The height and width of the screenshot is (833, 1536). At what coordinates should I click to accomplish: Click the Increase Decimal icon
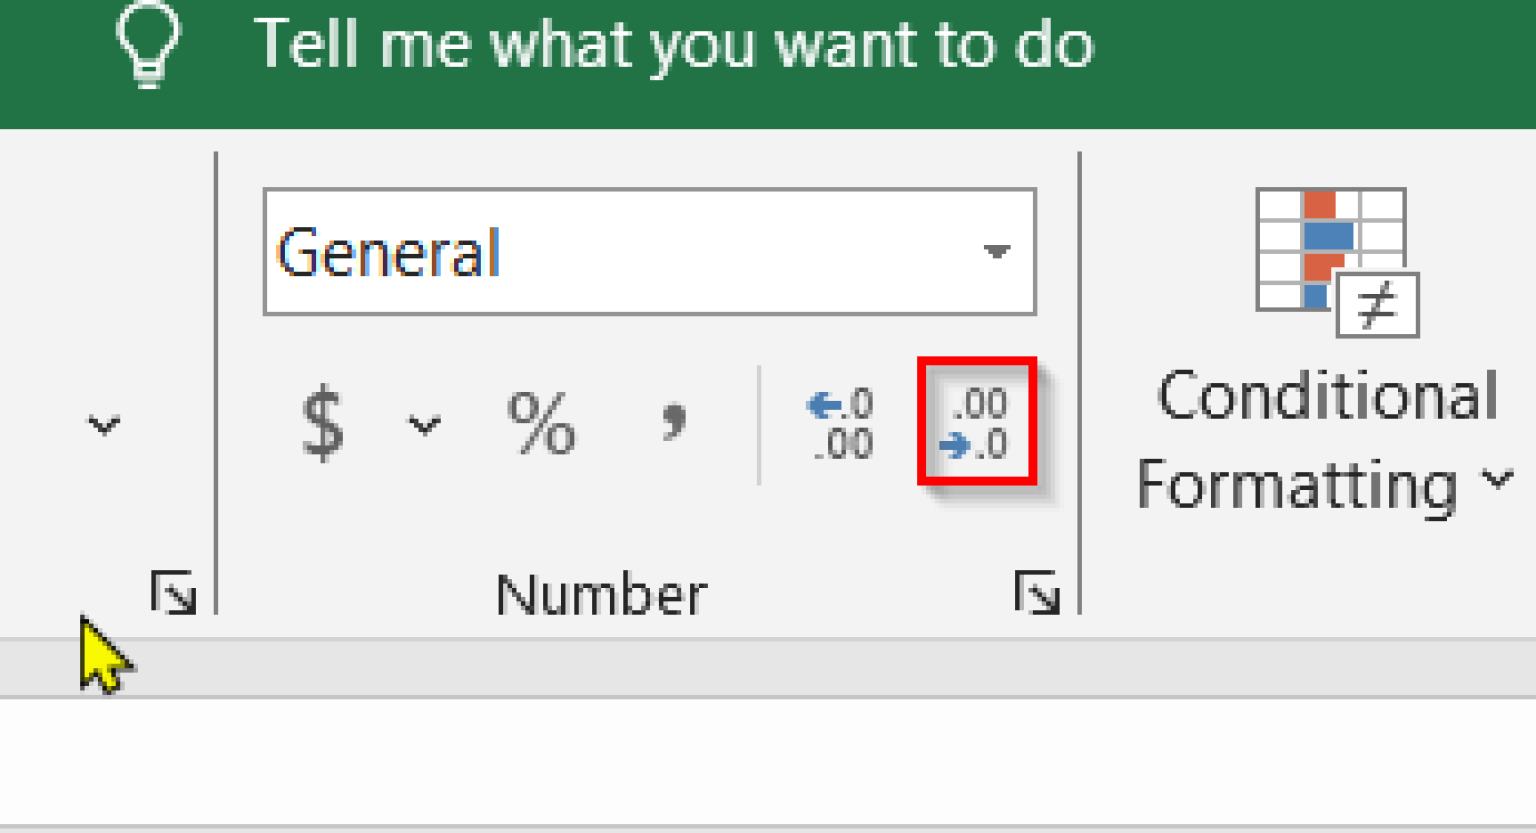[840, 425]
